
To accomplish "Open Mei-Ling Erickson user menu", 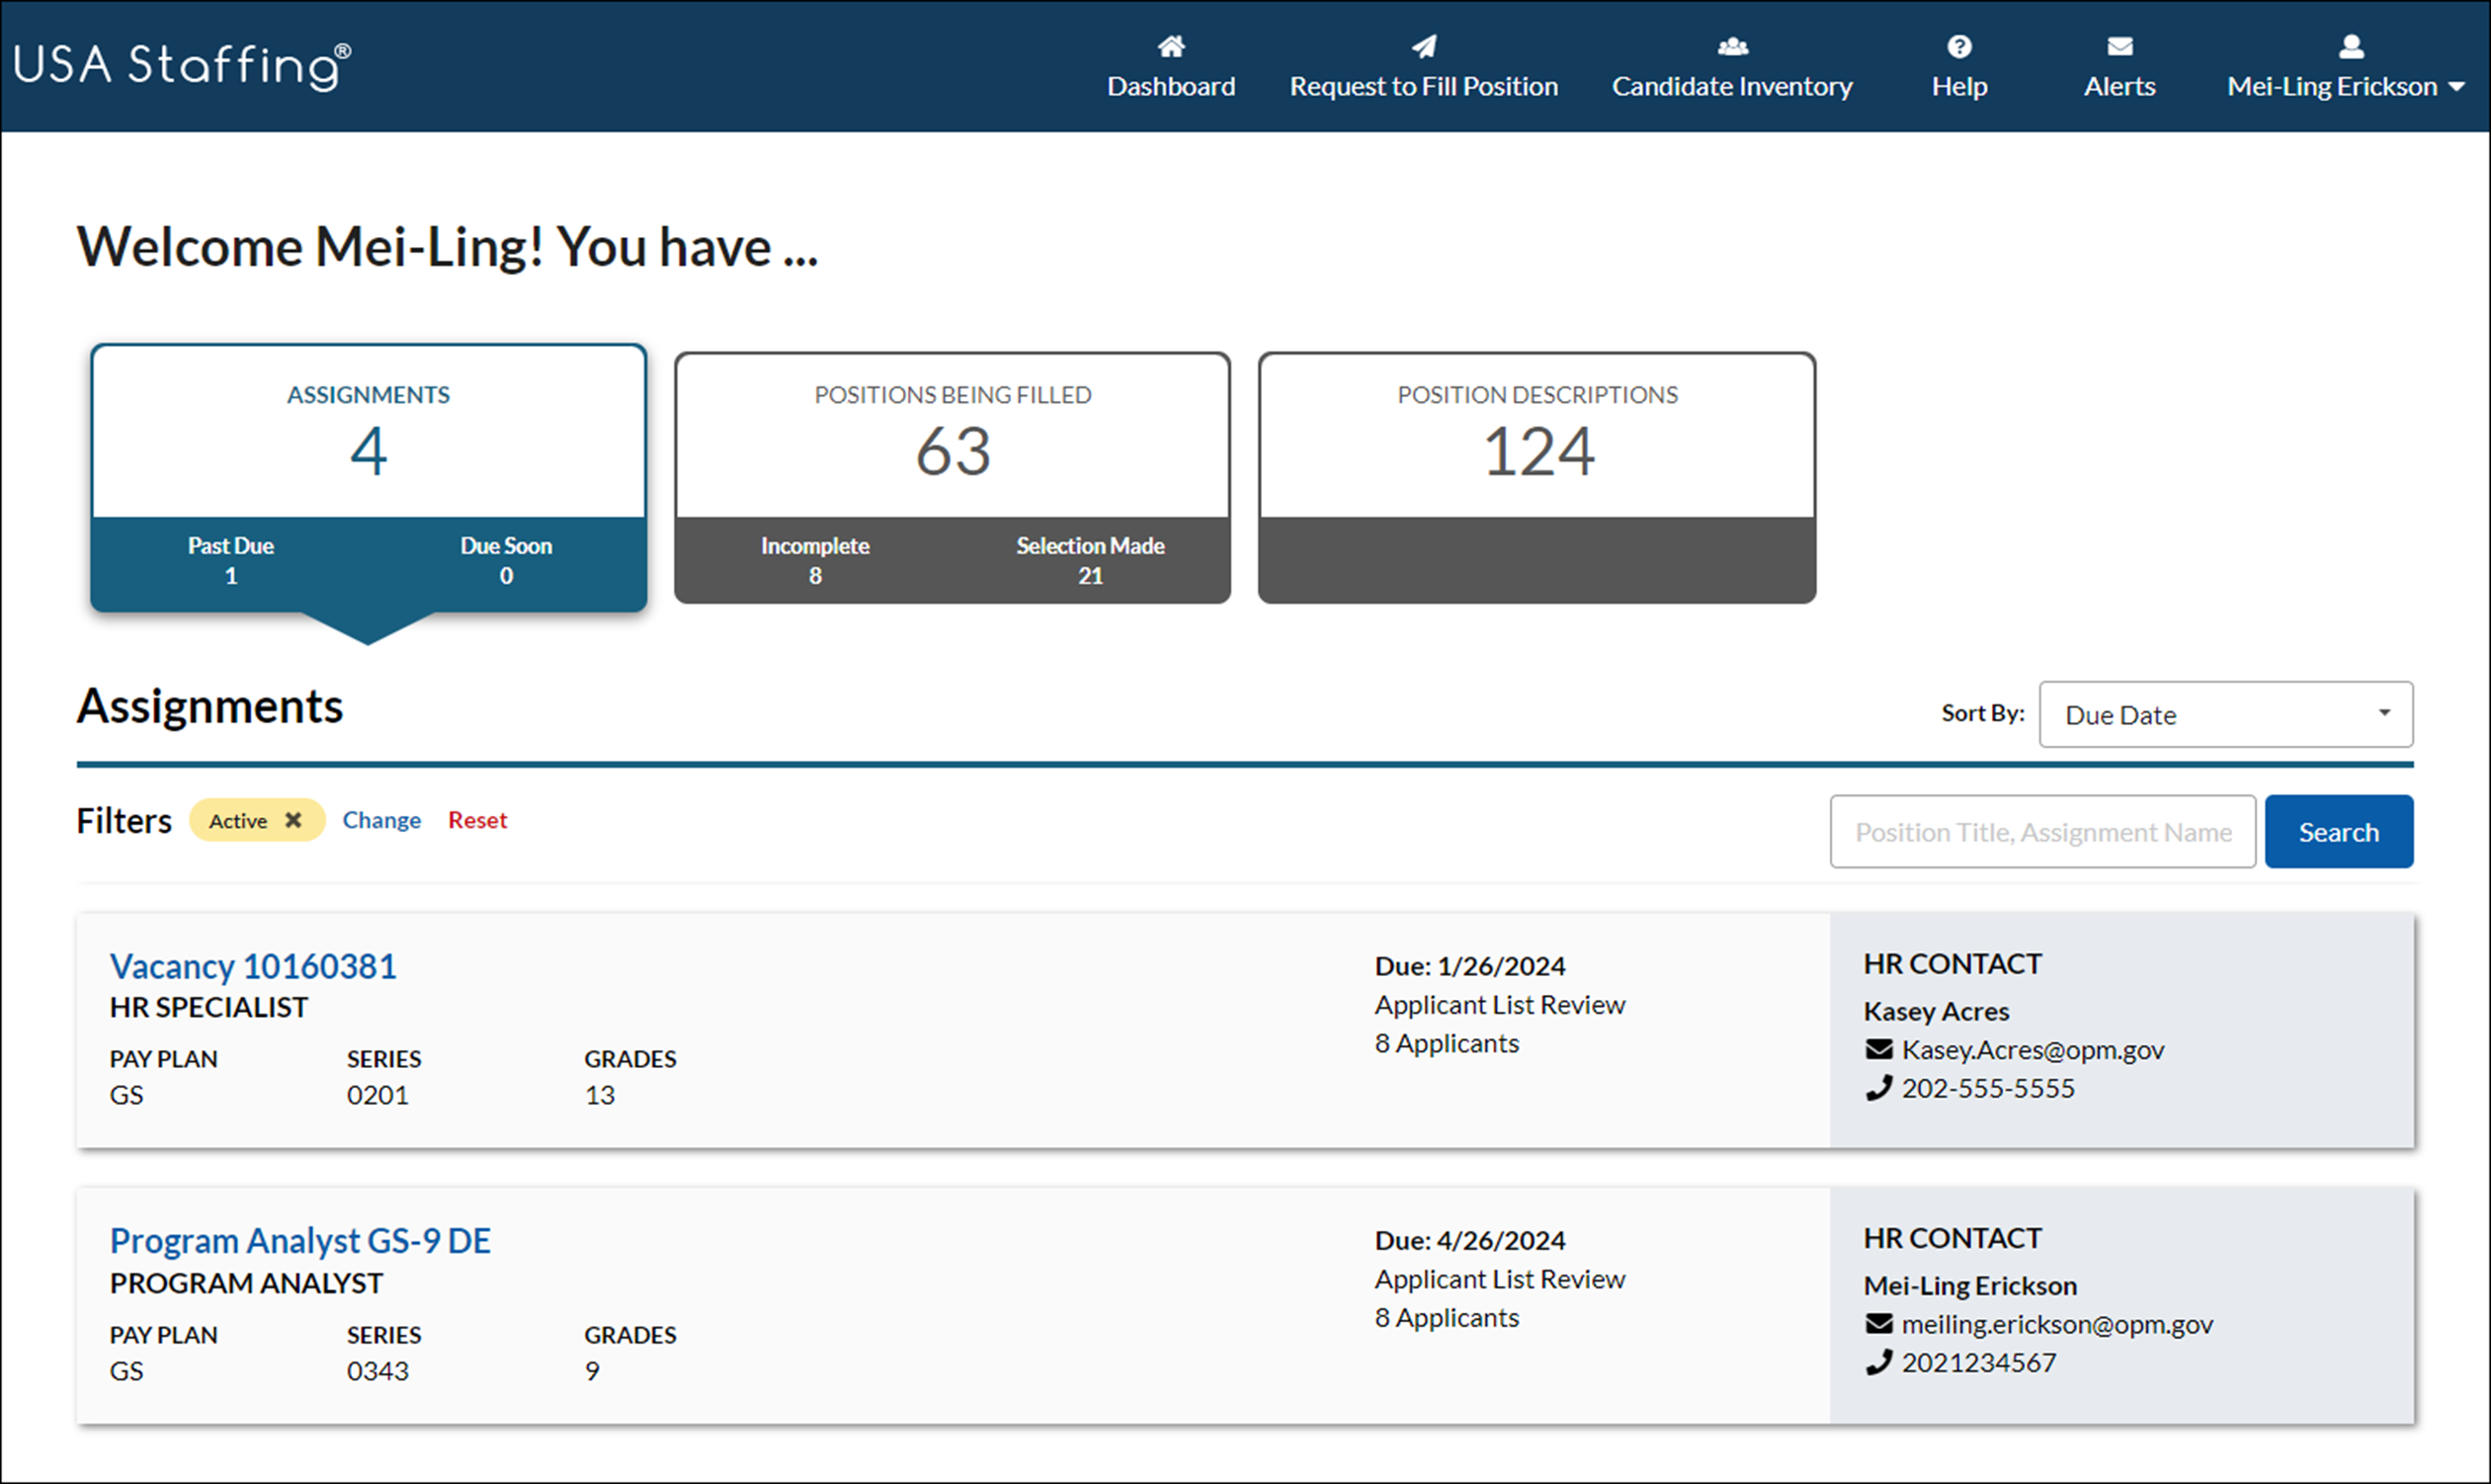I will click(2345, 66).
